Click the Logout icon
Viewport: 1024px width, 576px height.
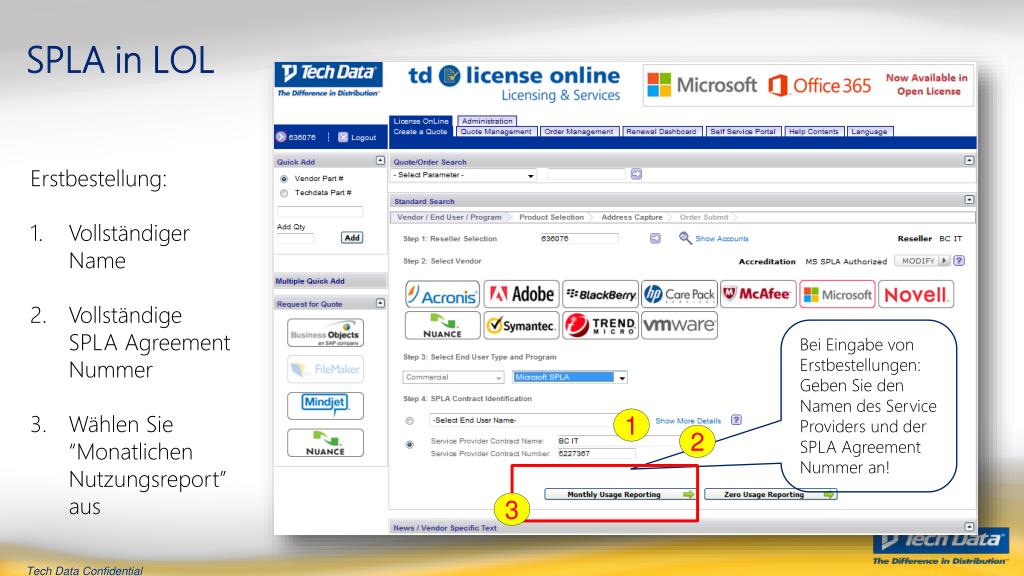pos(343,137)
